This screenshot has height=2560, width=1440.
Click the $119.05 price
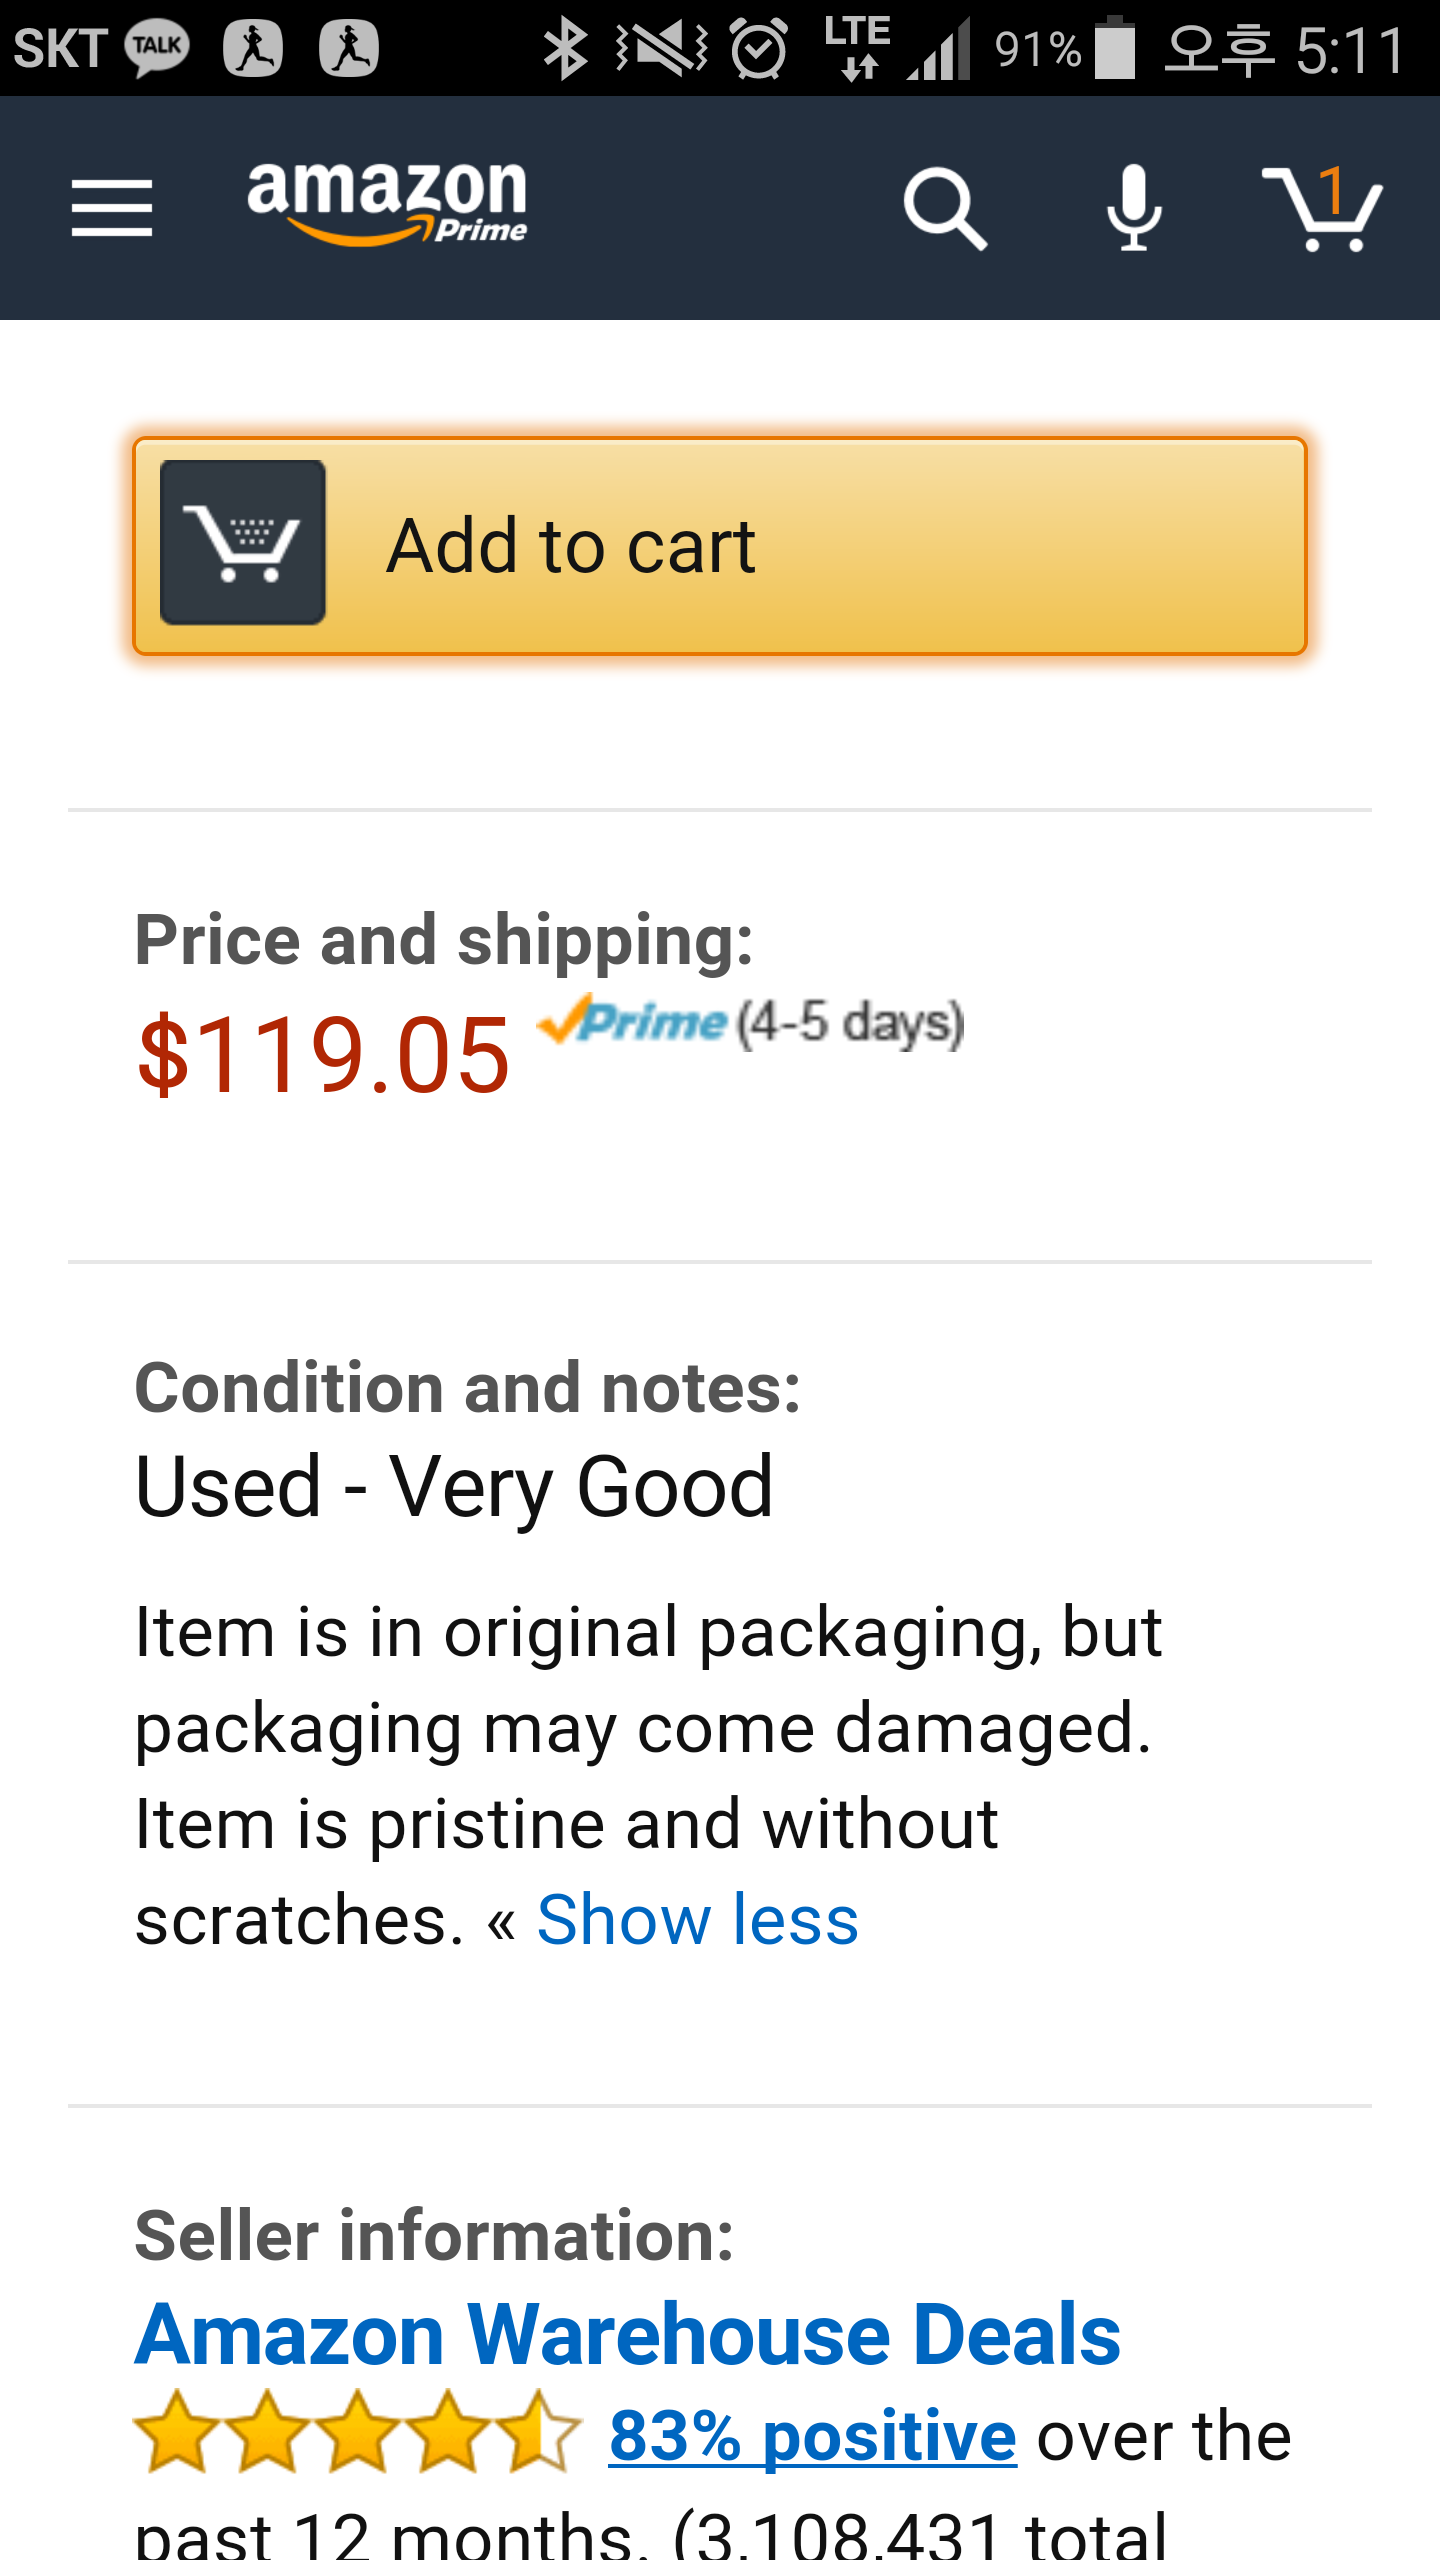click(323, 1055)
